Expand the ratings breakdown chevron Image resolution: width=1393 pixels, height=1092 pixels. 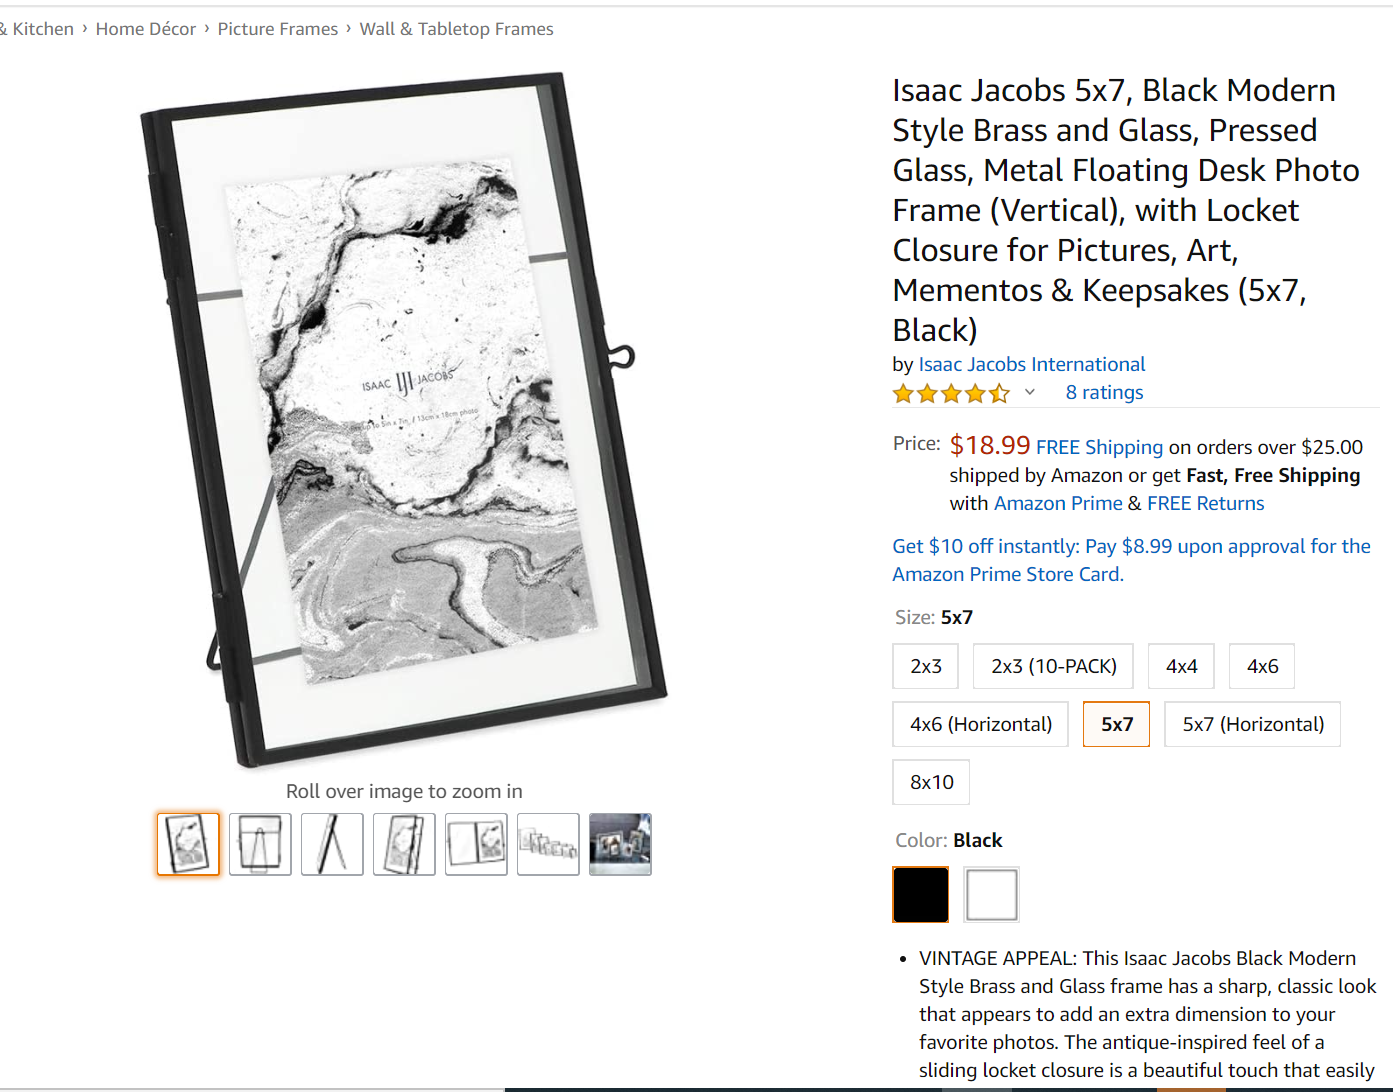click(1029, 392)
